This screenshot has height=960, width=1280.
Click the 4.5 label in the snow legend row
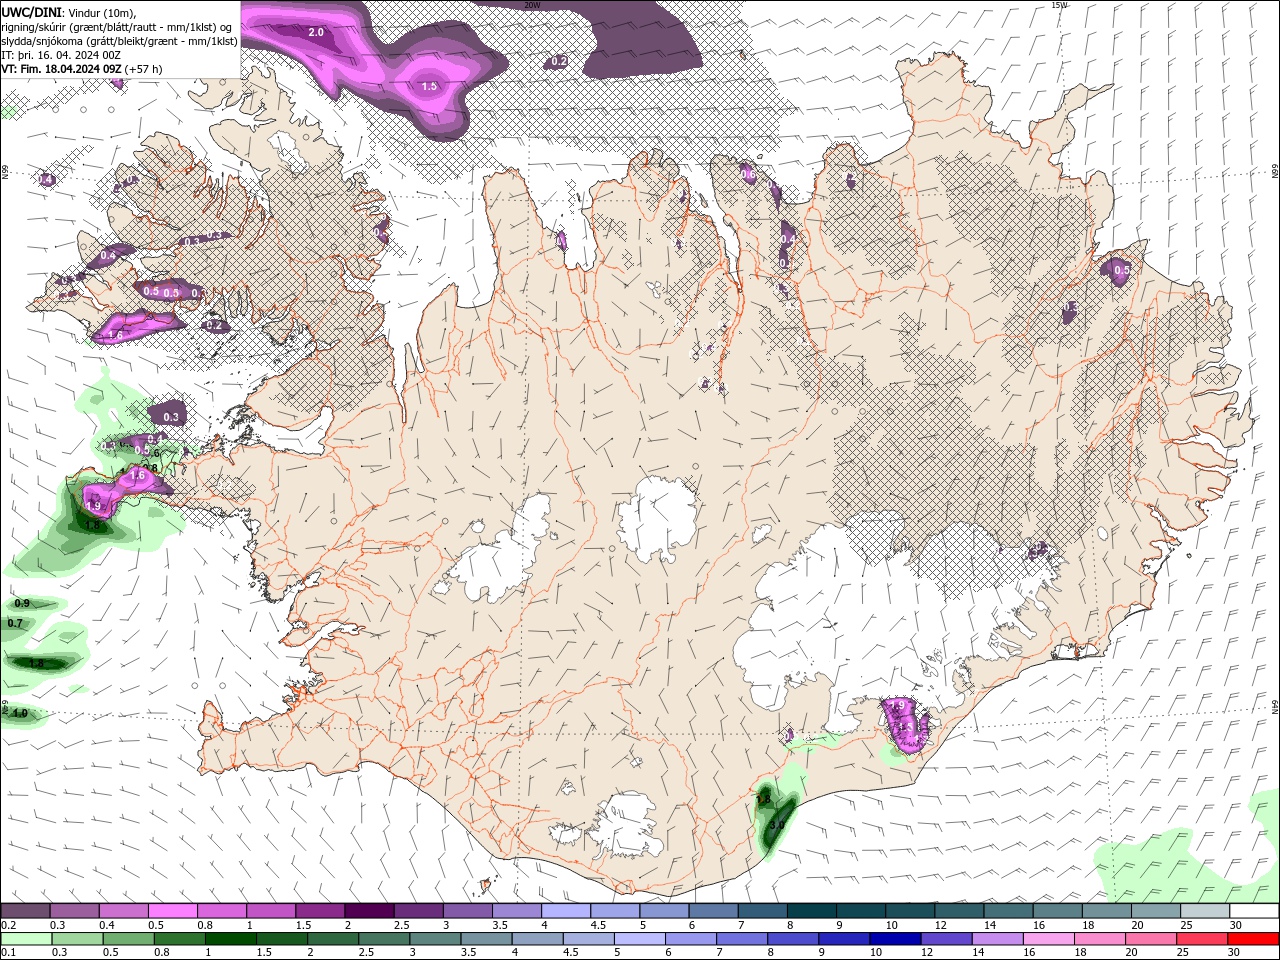point(598,925)
